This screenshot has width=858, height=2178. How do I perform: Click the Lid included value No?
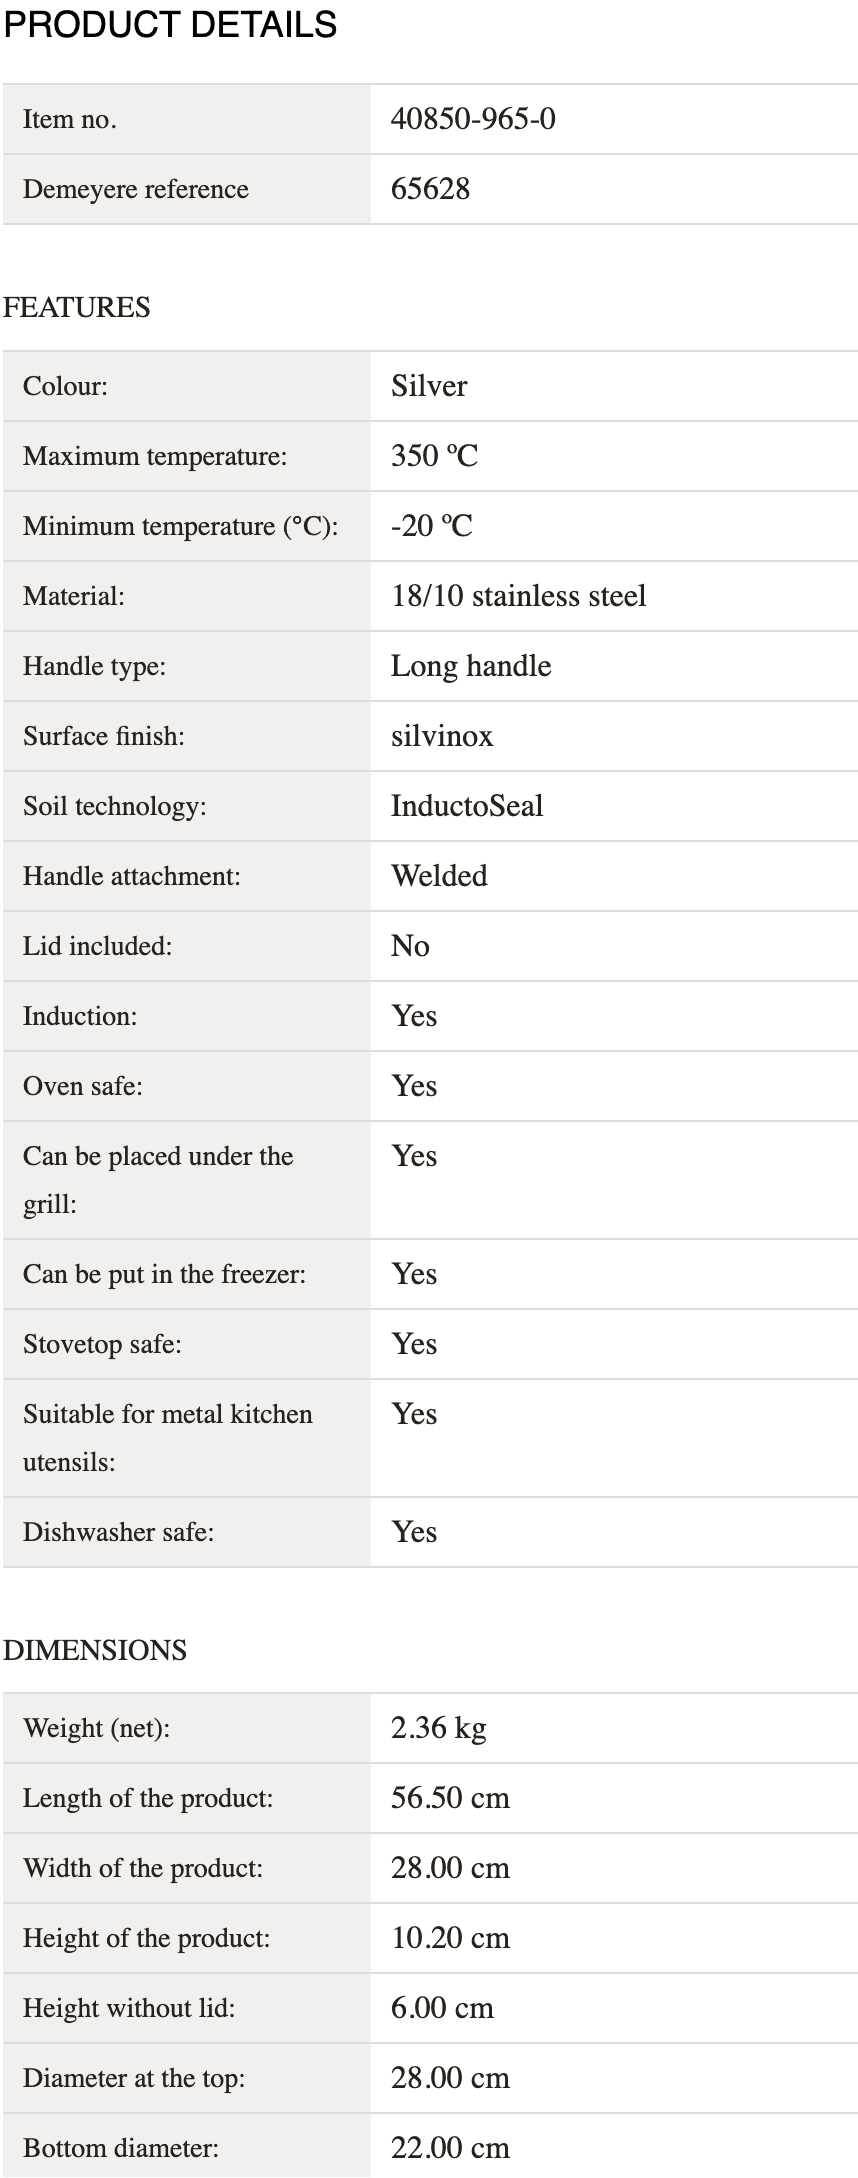[x=410, y=946]
